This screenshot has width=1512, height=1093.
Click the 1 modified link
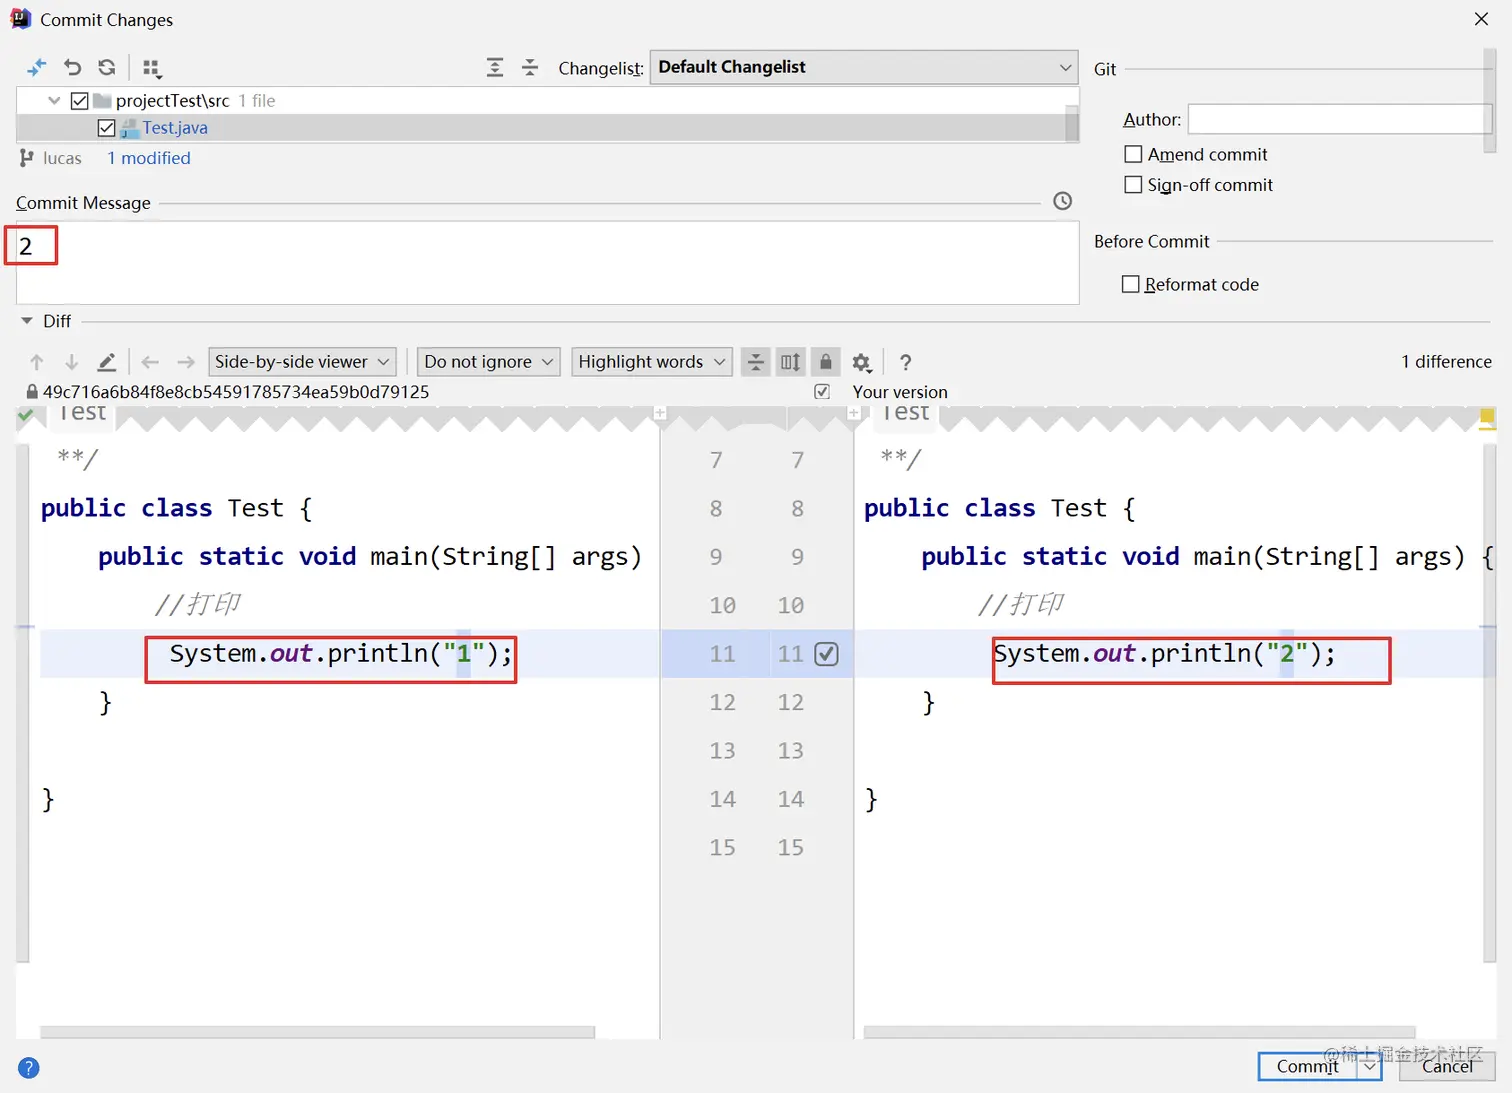[149, 158]
